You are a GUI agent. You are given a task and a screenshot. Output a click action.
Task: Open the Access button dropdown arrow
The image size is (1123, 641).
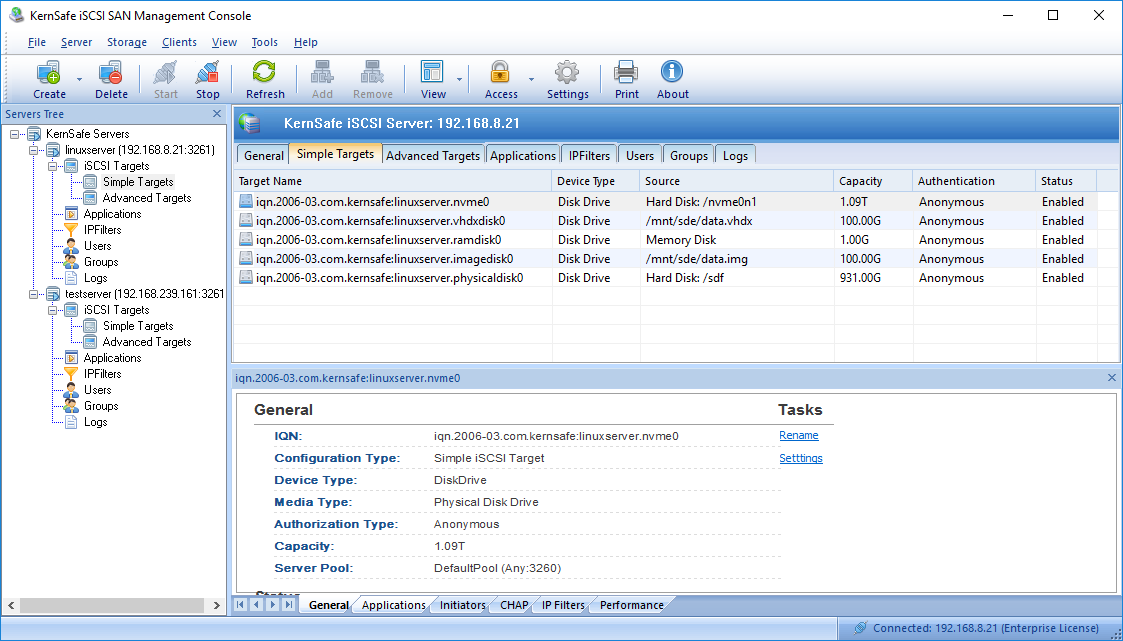pyautogui.click(x=531, y=79)
